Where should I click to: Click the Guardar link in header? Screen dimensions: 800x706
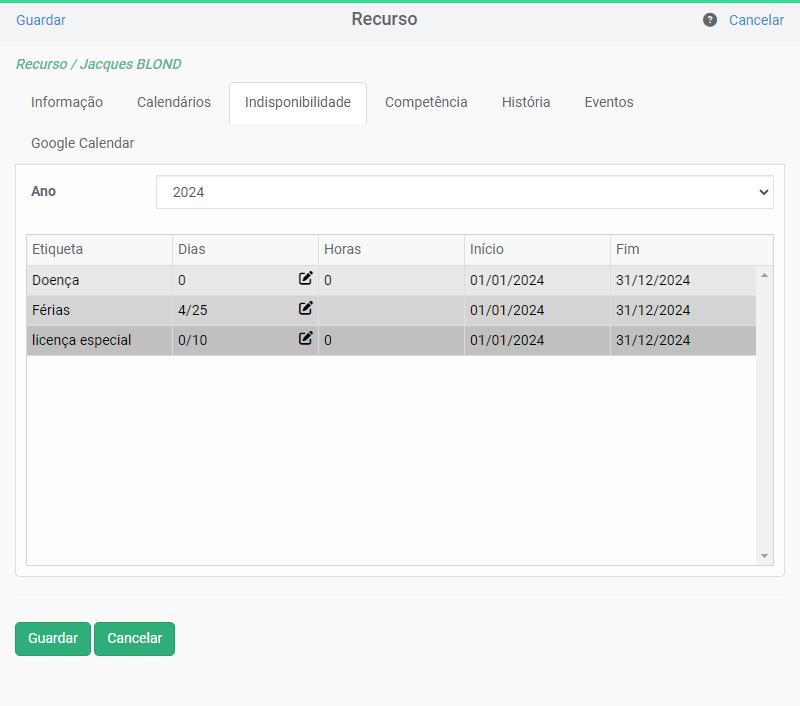pos(41,20)
